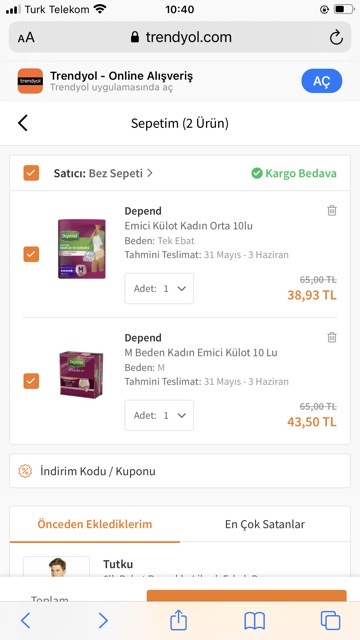Open the AA reader text size menu
Image resolution: width=360 pixels, height=640 pixels.
(x=26, y=38)
